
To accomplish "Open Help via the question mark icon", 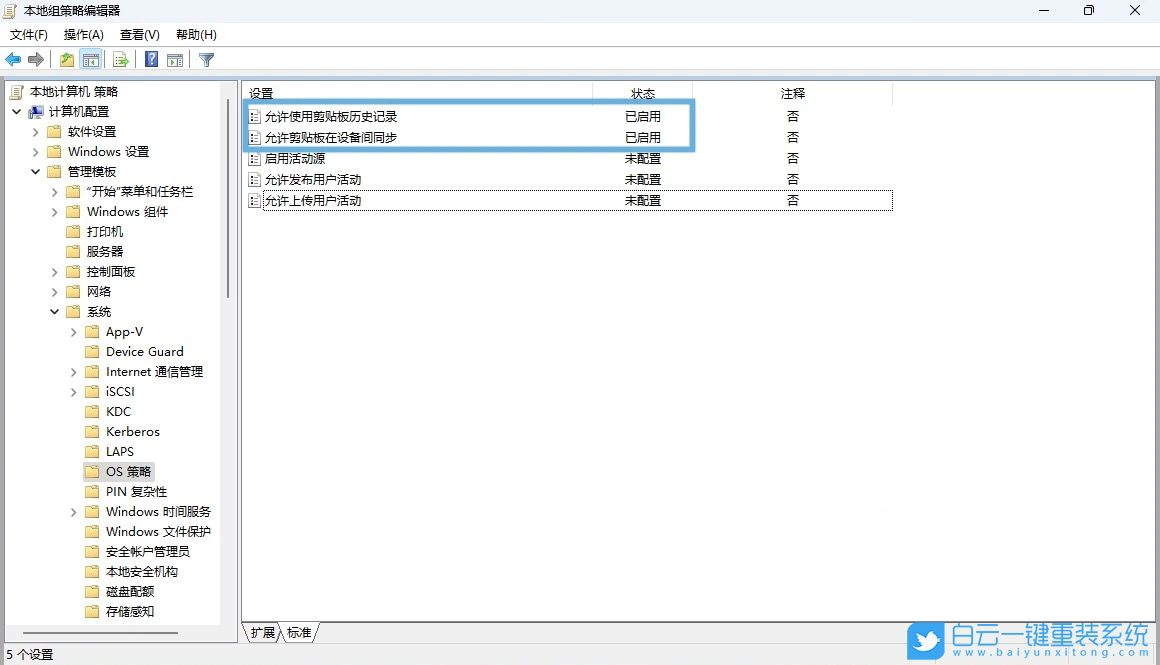I will pyautogui.click(x=150, y=59).
